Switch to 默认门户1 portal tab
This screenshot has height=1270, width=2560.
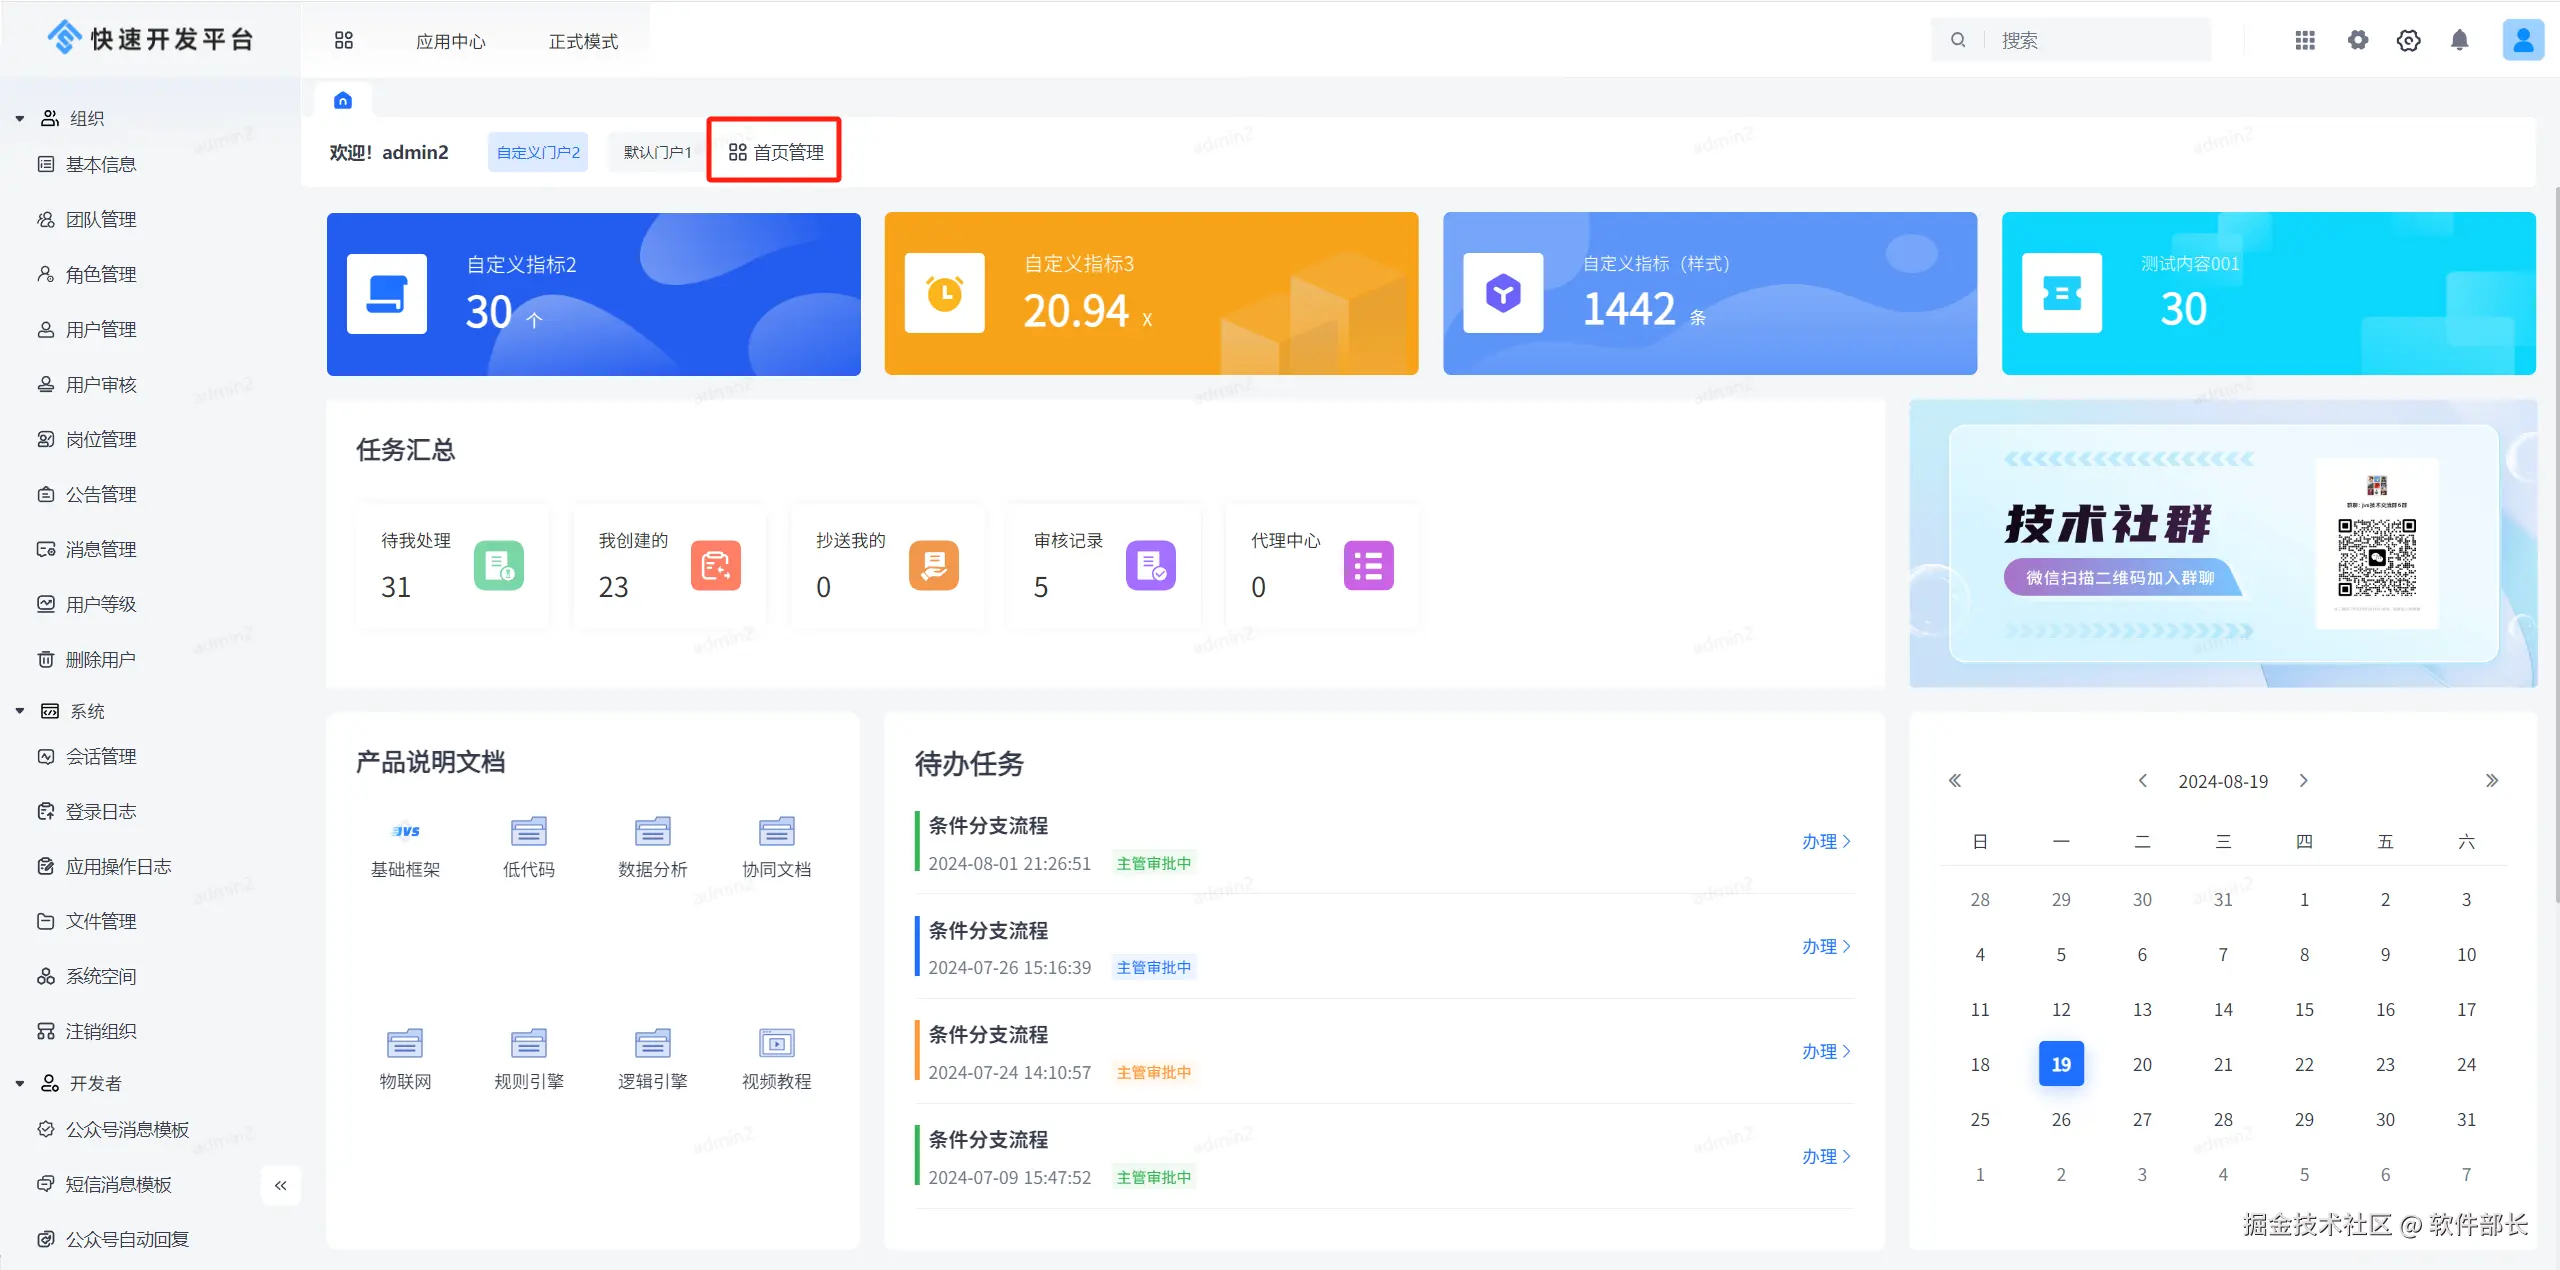click(x=656, y=152)
